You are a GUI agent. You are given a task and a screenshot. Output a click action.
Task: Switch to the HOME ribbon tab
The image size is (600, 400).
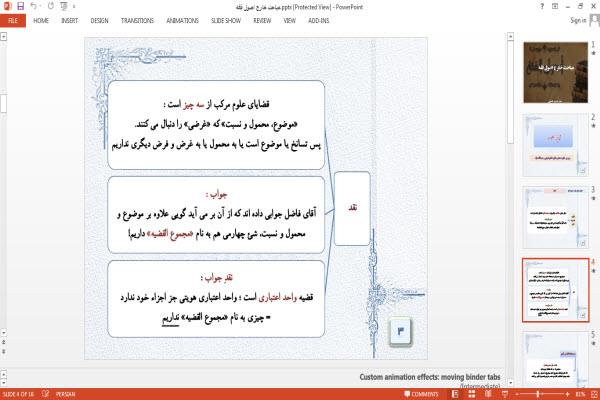click(41, 21)
